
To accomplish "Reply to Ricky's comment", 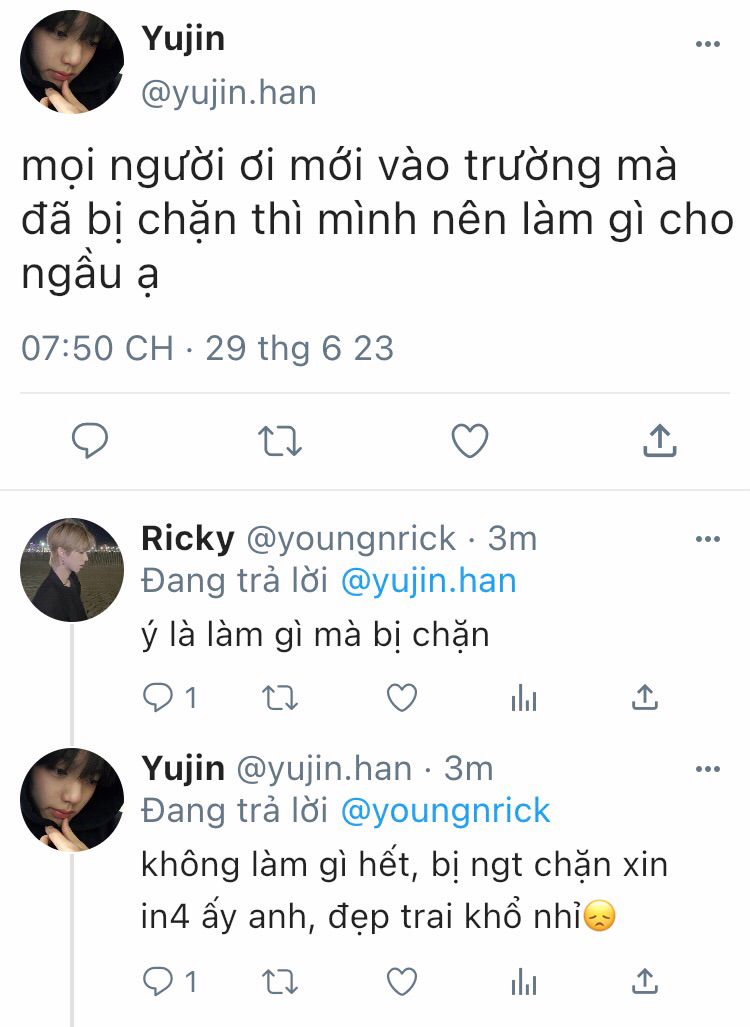I will pos(158,698).
